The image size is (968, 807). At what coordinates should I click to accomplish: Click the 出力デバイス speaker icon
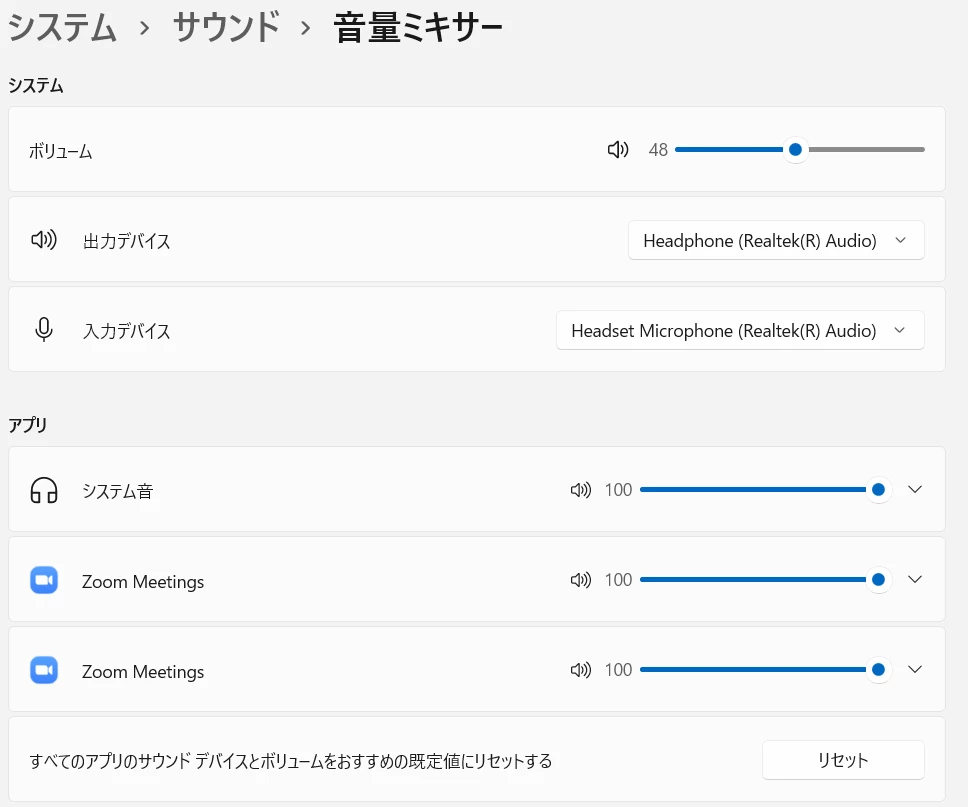pos(44,240)
